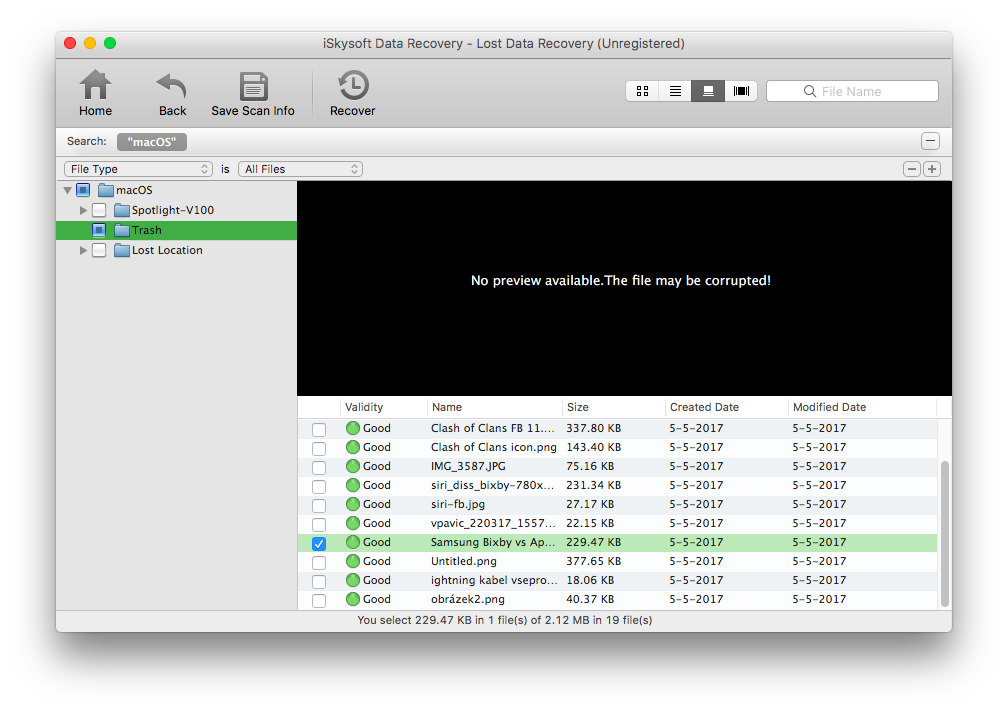
Task: Click the 143.40 KB size cell
Action: pos(593,447)
